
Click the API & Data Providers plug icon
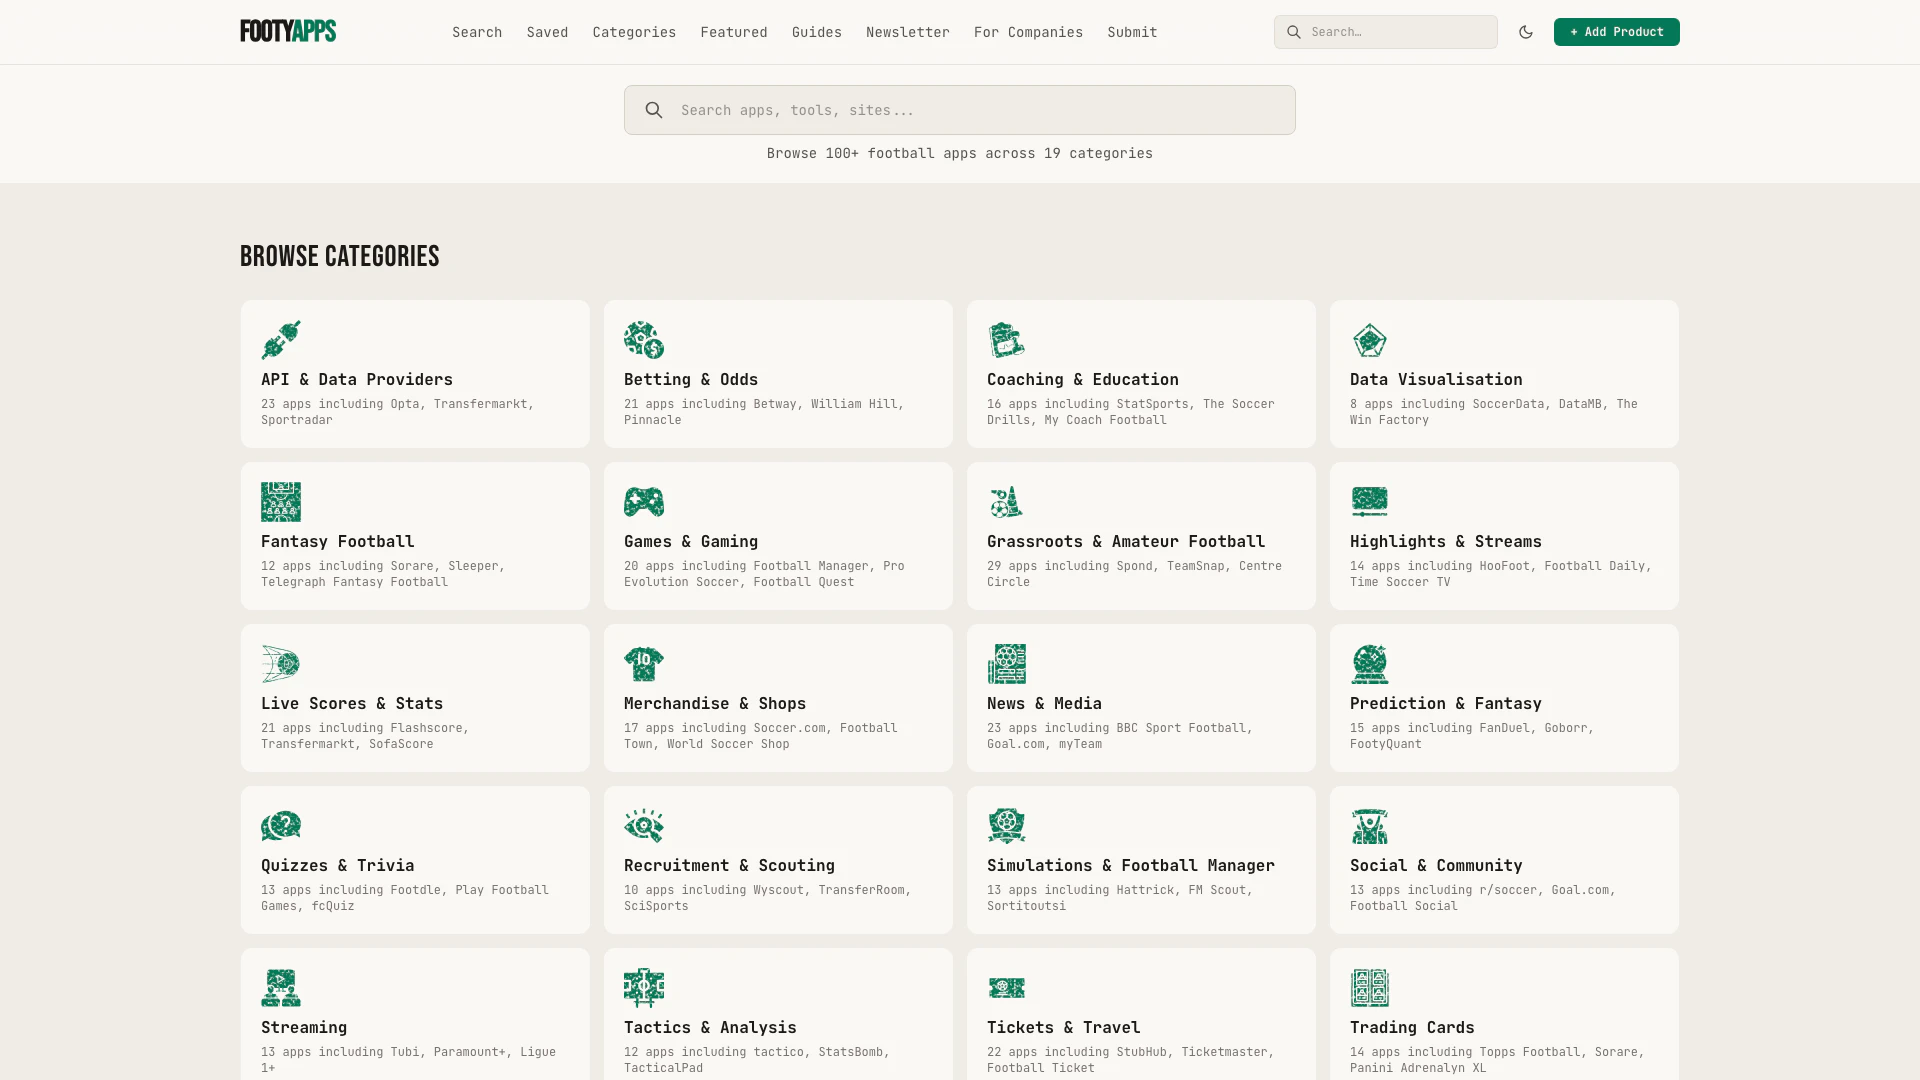click(x=281, y=340)
